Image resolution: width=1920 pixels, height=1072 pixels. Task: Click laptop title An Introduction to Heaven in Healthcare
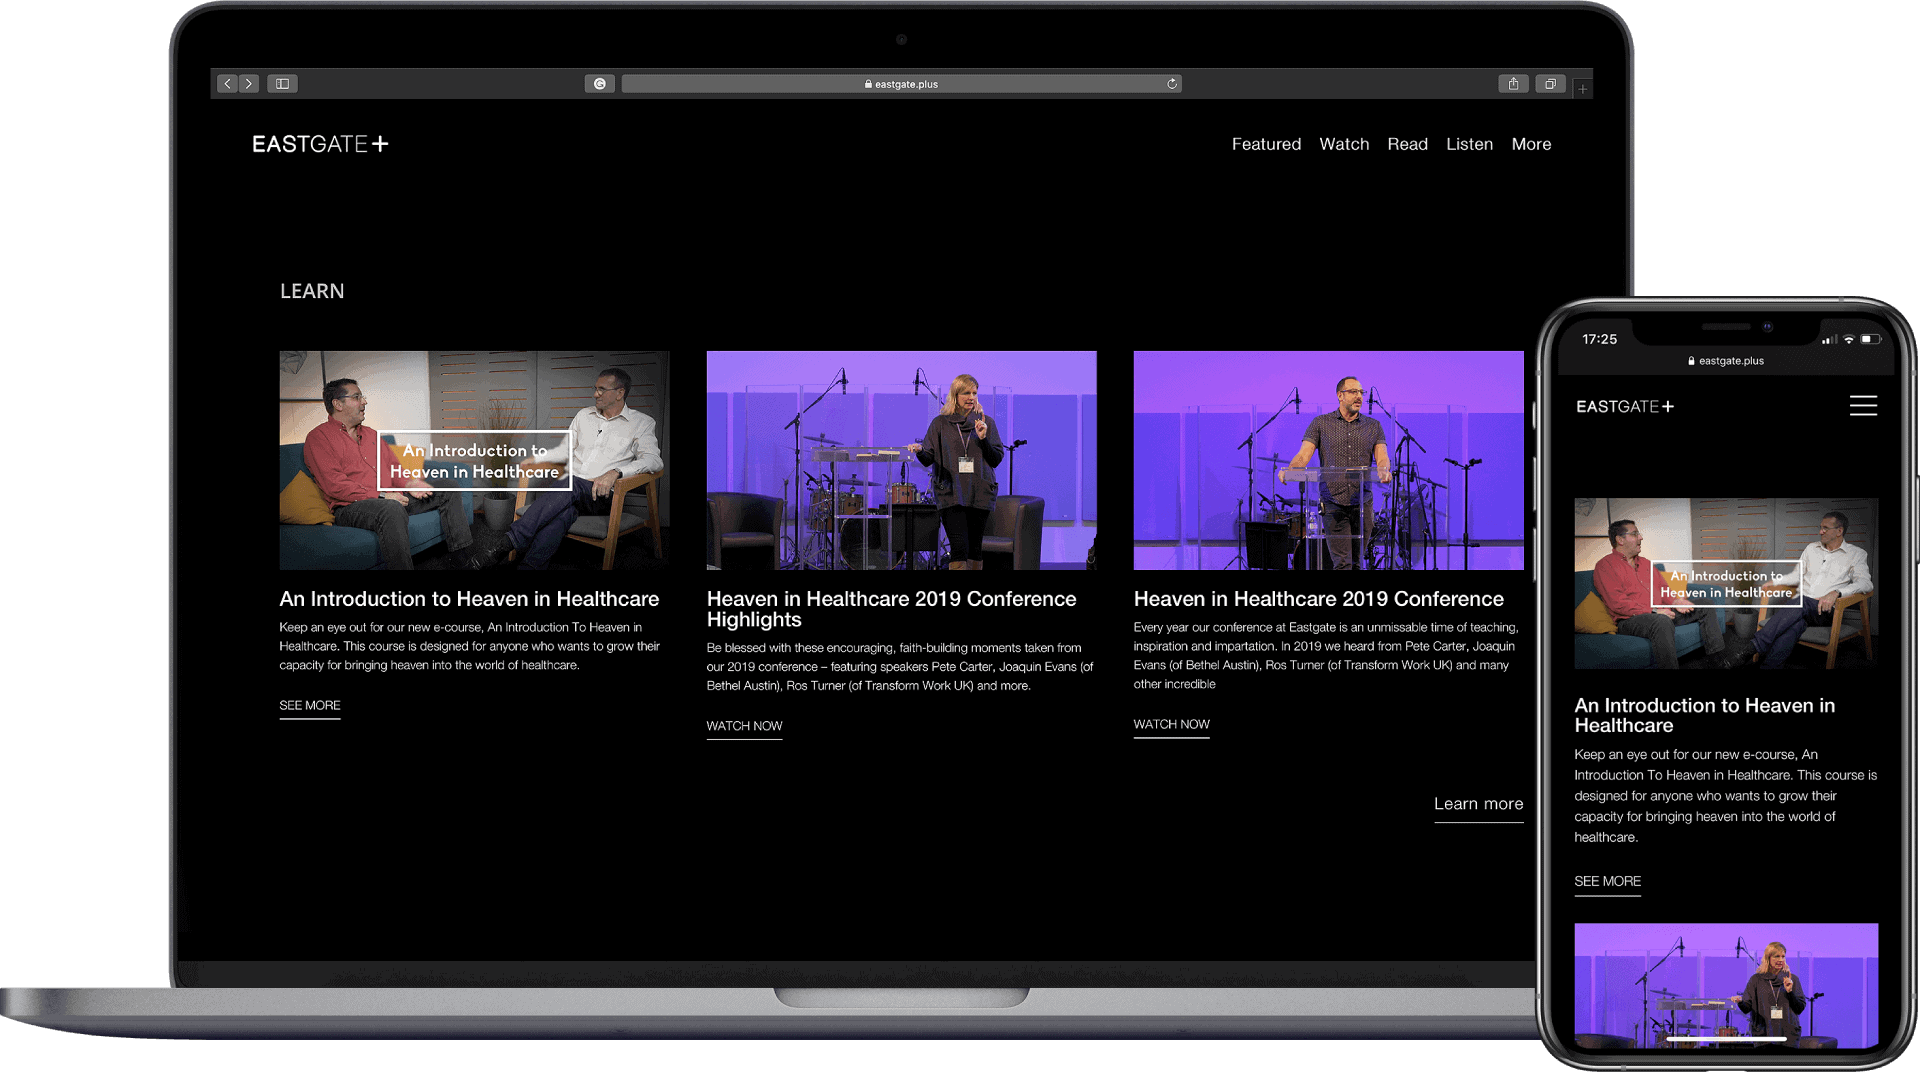coord(469,599)
